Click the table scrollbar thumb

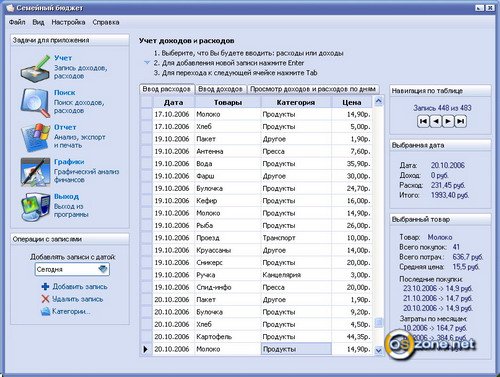coord(378,322)
